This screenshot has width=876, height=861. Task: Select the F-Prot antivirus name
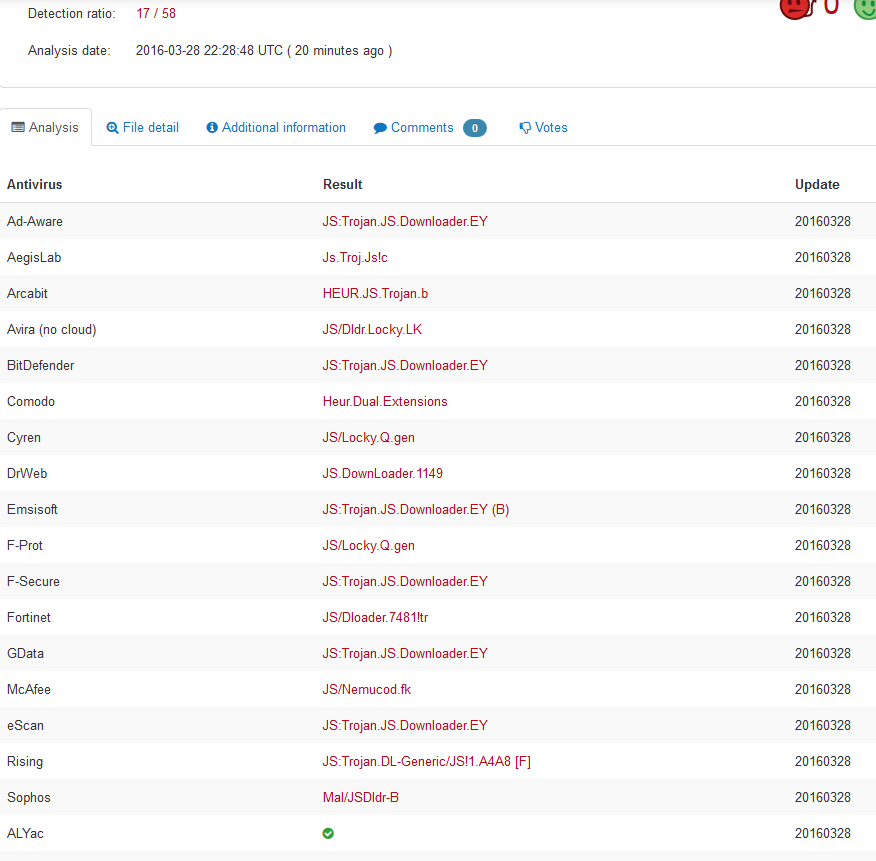[25, 545]
